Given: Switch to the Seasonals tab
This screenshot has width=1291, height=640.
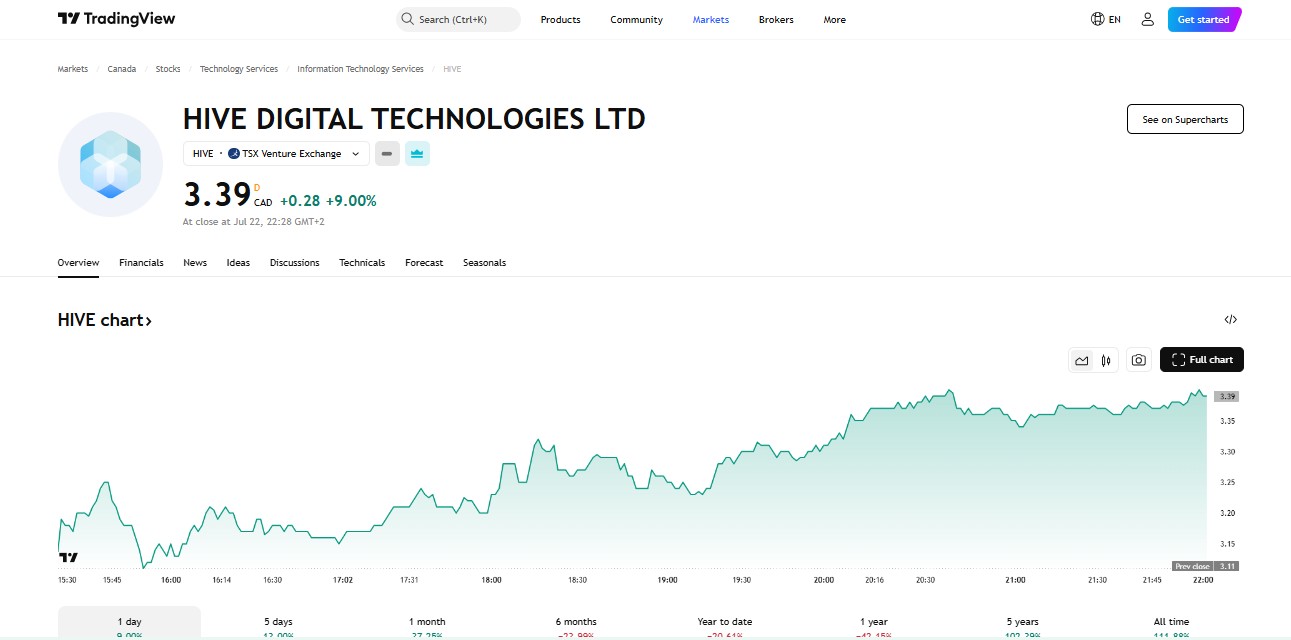Looking at the screenshot, I should coord(484,262).
